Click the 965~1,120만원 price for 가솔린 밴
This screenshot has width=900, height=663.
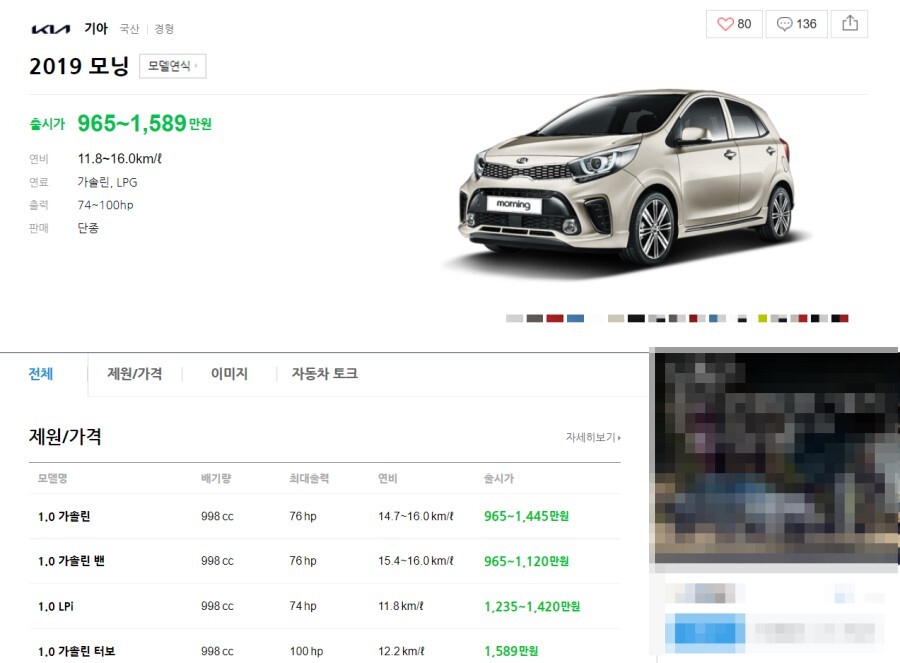point(526,561)
